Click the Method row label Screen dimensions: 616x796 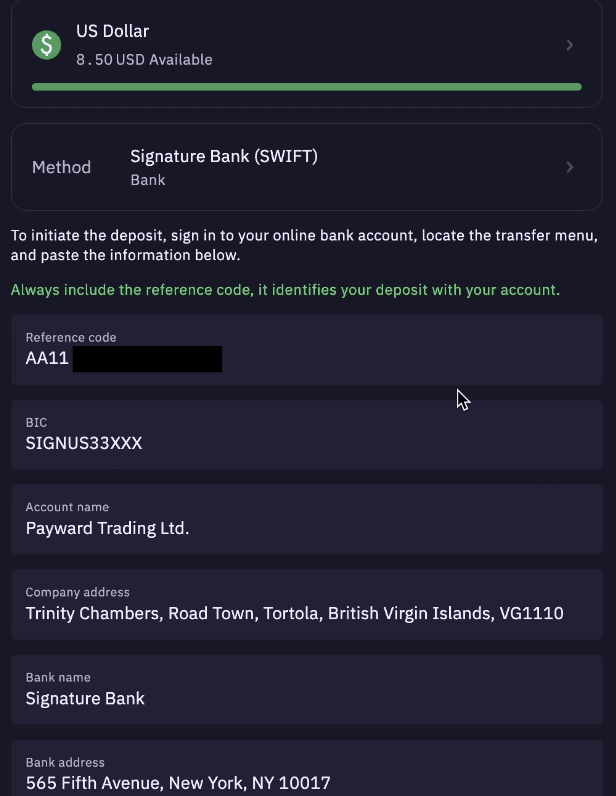click(x=61, y=167)
